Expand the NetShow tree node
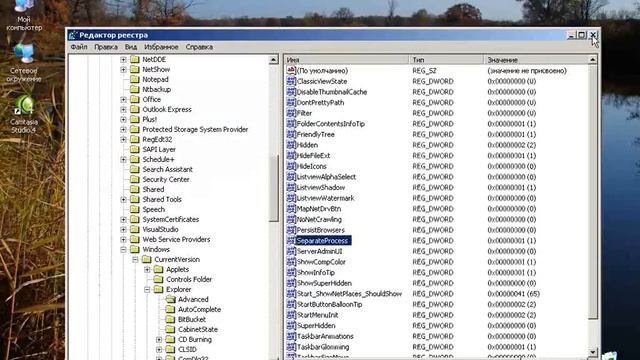 coord(123,70)
